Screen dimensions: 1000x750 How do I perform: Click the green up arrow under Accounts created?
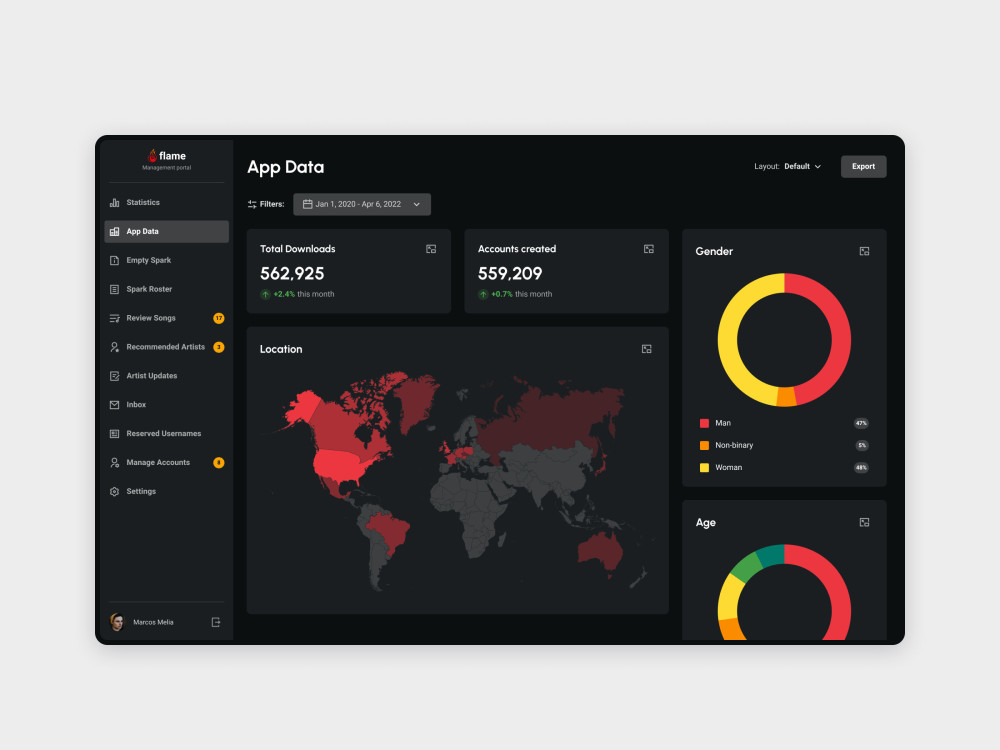click(x=483, y=294)
